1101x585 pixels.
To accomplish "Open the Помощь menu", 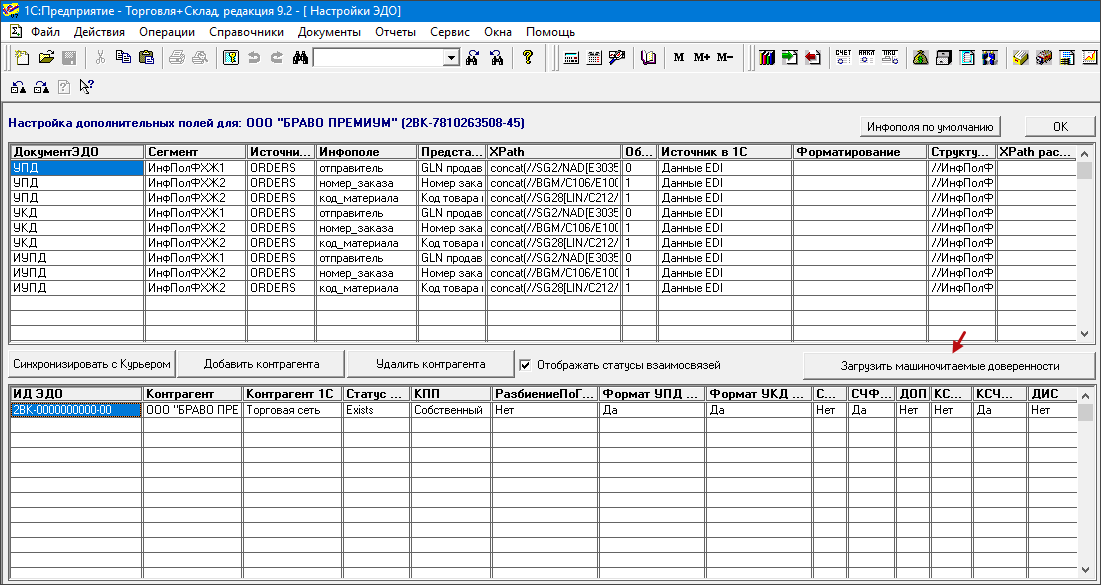I will (x=550, y=32).
